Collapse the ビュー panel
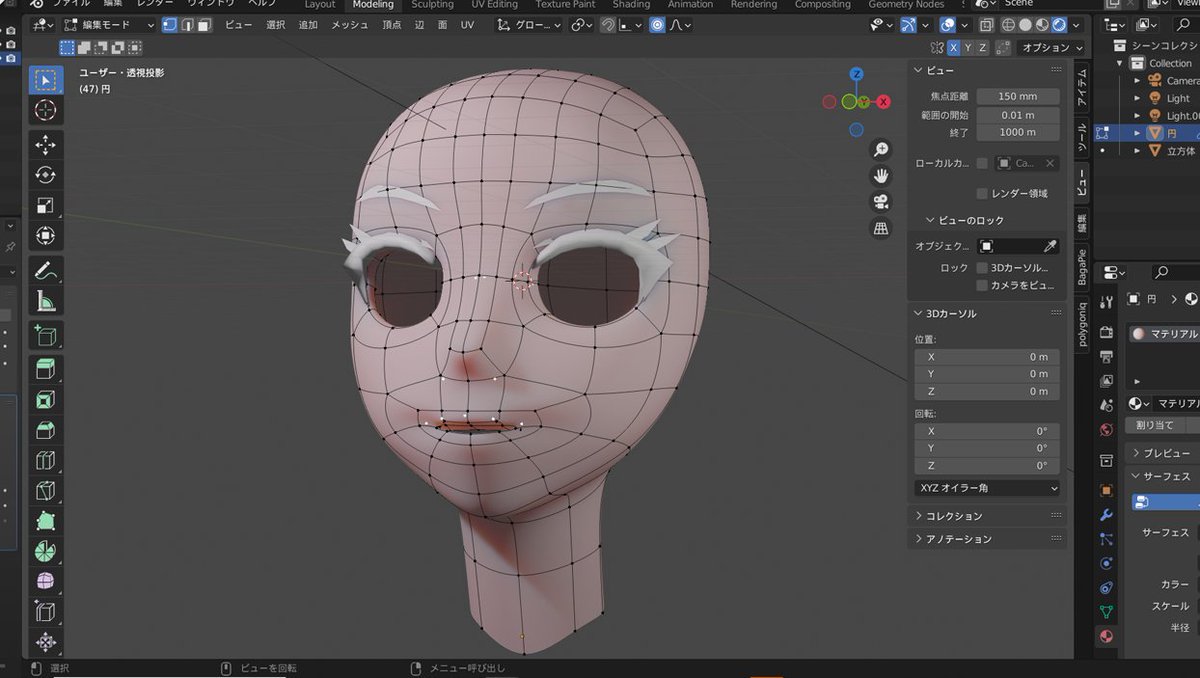1200x678 pixels. [x=920, y=70]
